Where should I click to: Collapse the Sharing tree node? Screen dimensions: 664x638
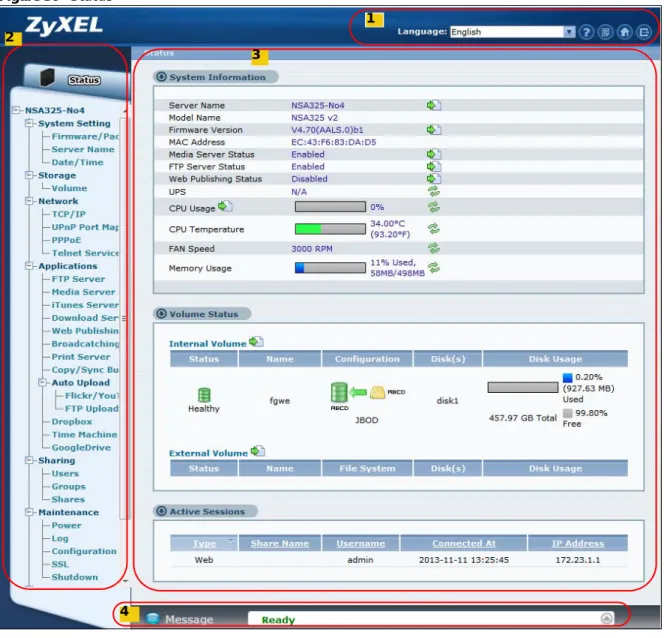(x=29, y=460)
